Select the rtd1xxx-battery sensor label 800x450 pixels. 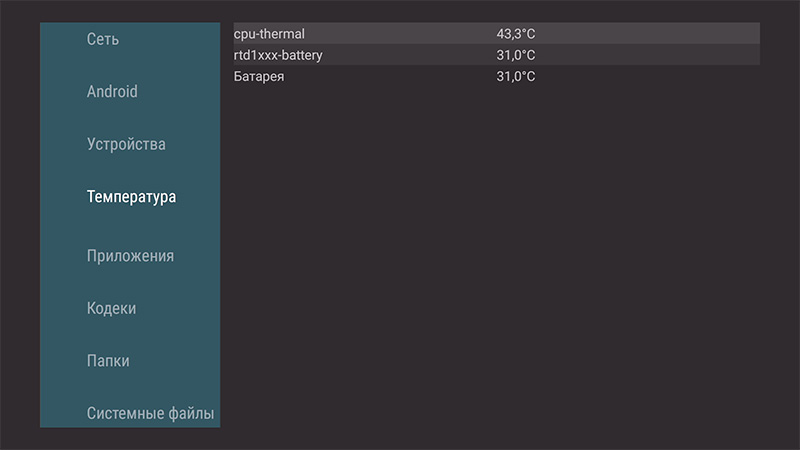point(278,55)
